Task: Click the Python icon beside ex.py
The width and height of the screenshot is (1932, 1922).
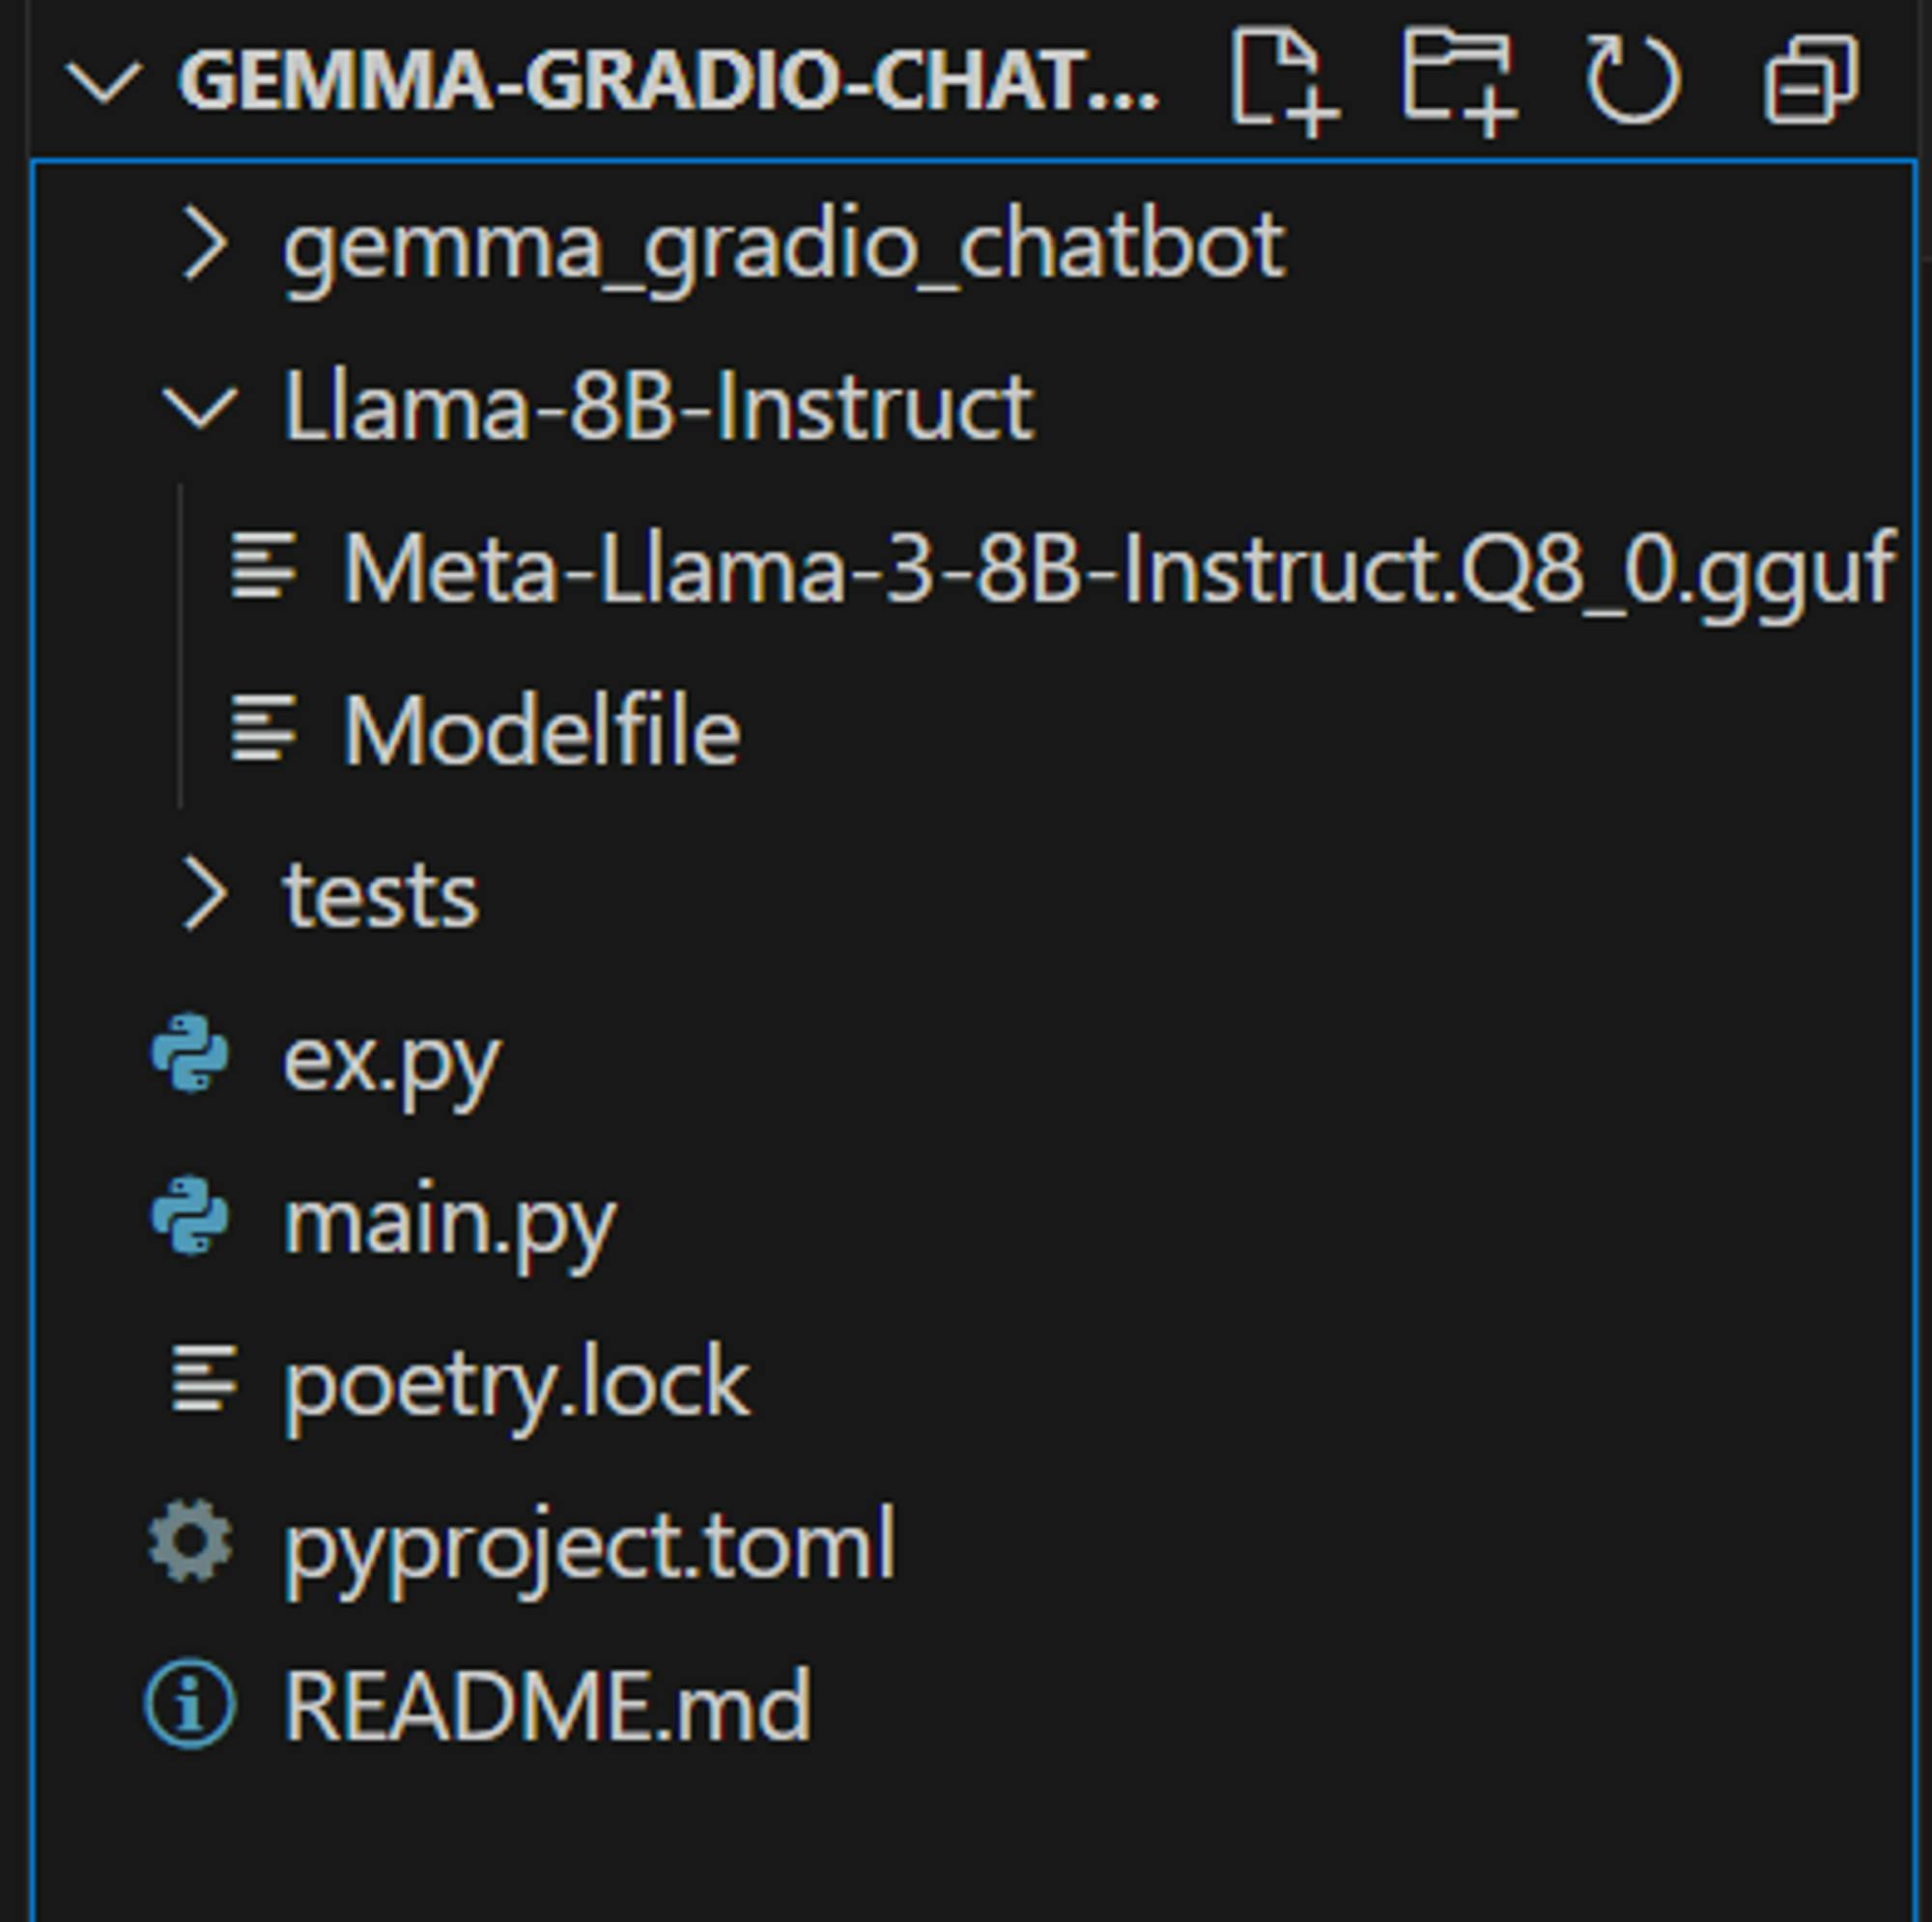Action: 190,1054
